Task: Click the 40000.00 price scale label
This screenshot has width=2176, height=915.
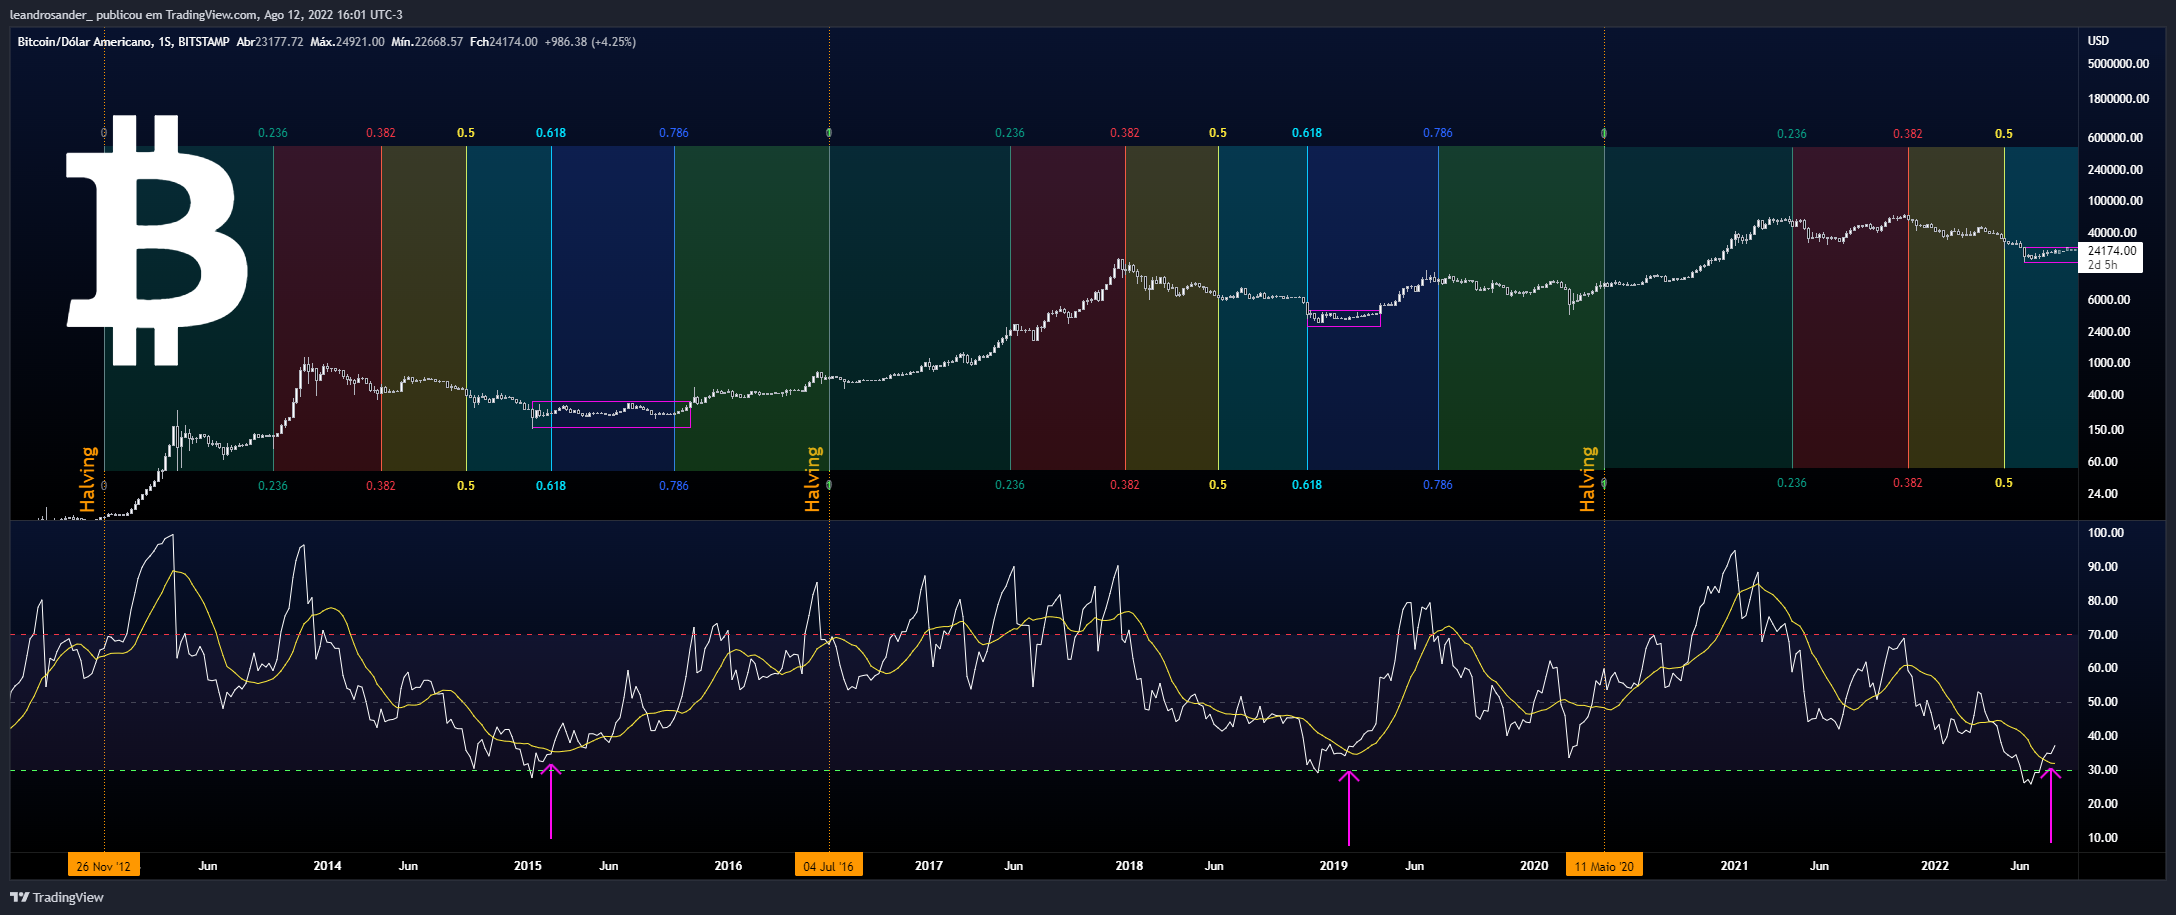Action: click(2112, 233)
